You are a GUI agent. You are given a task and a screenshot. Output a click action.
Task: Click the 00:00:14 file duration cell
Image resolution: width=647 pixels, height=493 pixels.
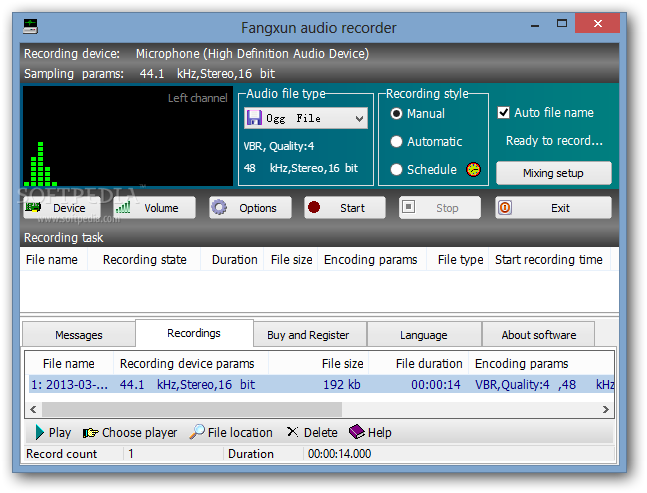436,384
